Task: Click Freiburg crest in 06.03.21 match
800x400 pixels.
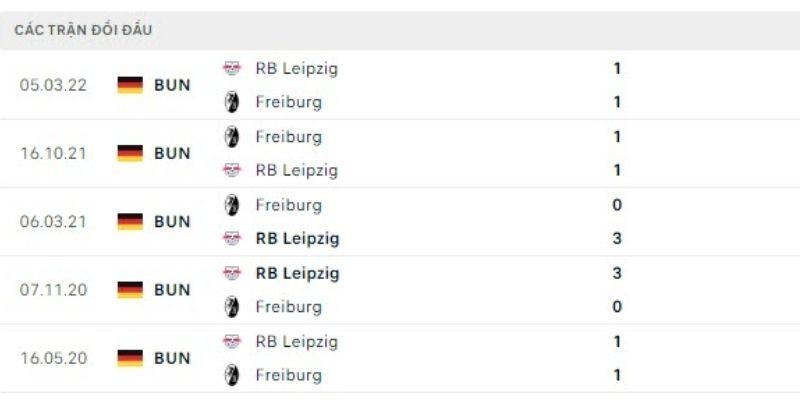Action: 232,205
